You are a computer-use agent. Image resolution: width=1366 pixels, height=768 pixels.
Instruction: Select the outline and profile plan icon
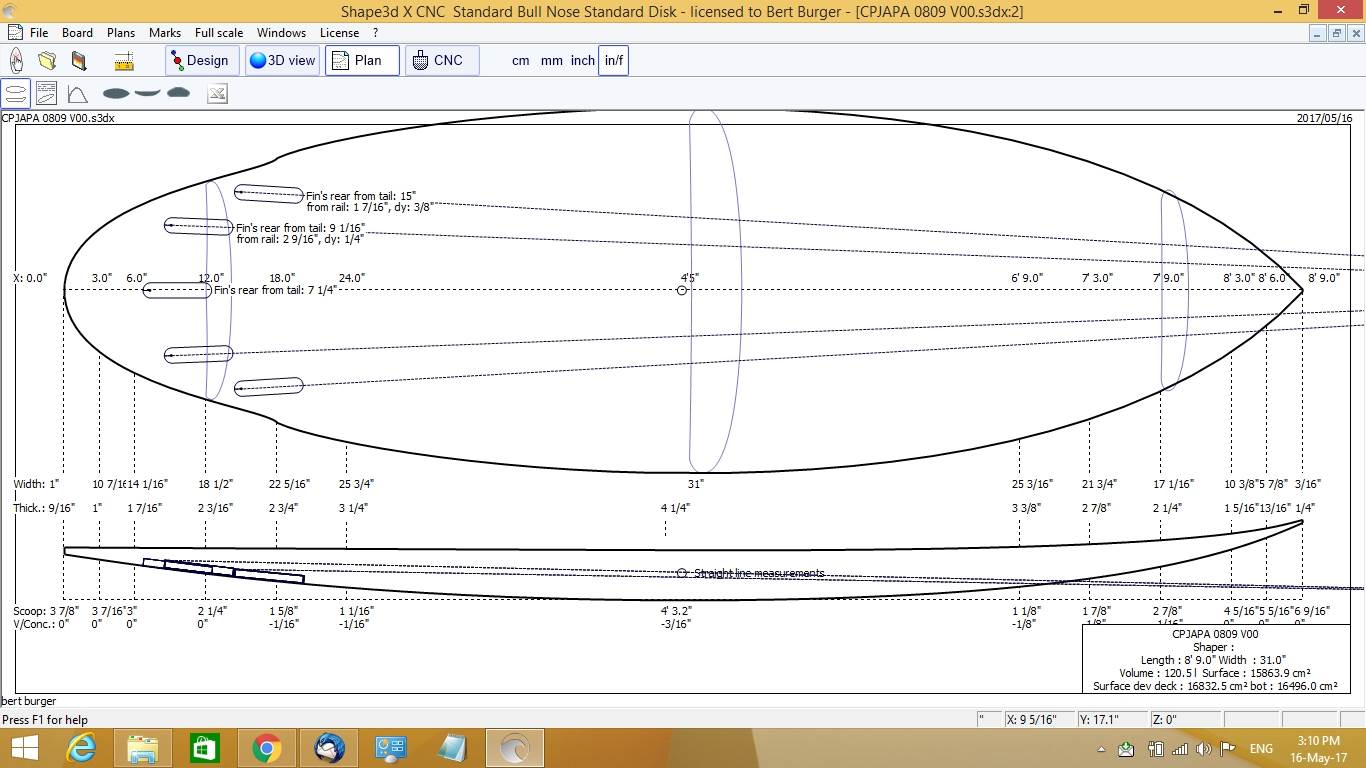(x=16, y=94)
